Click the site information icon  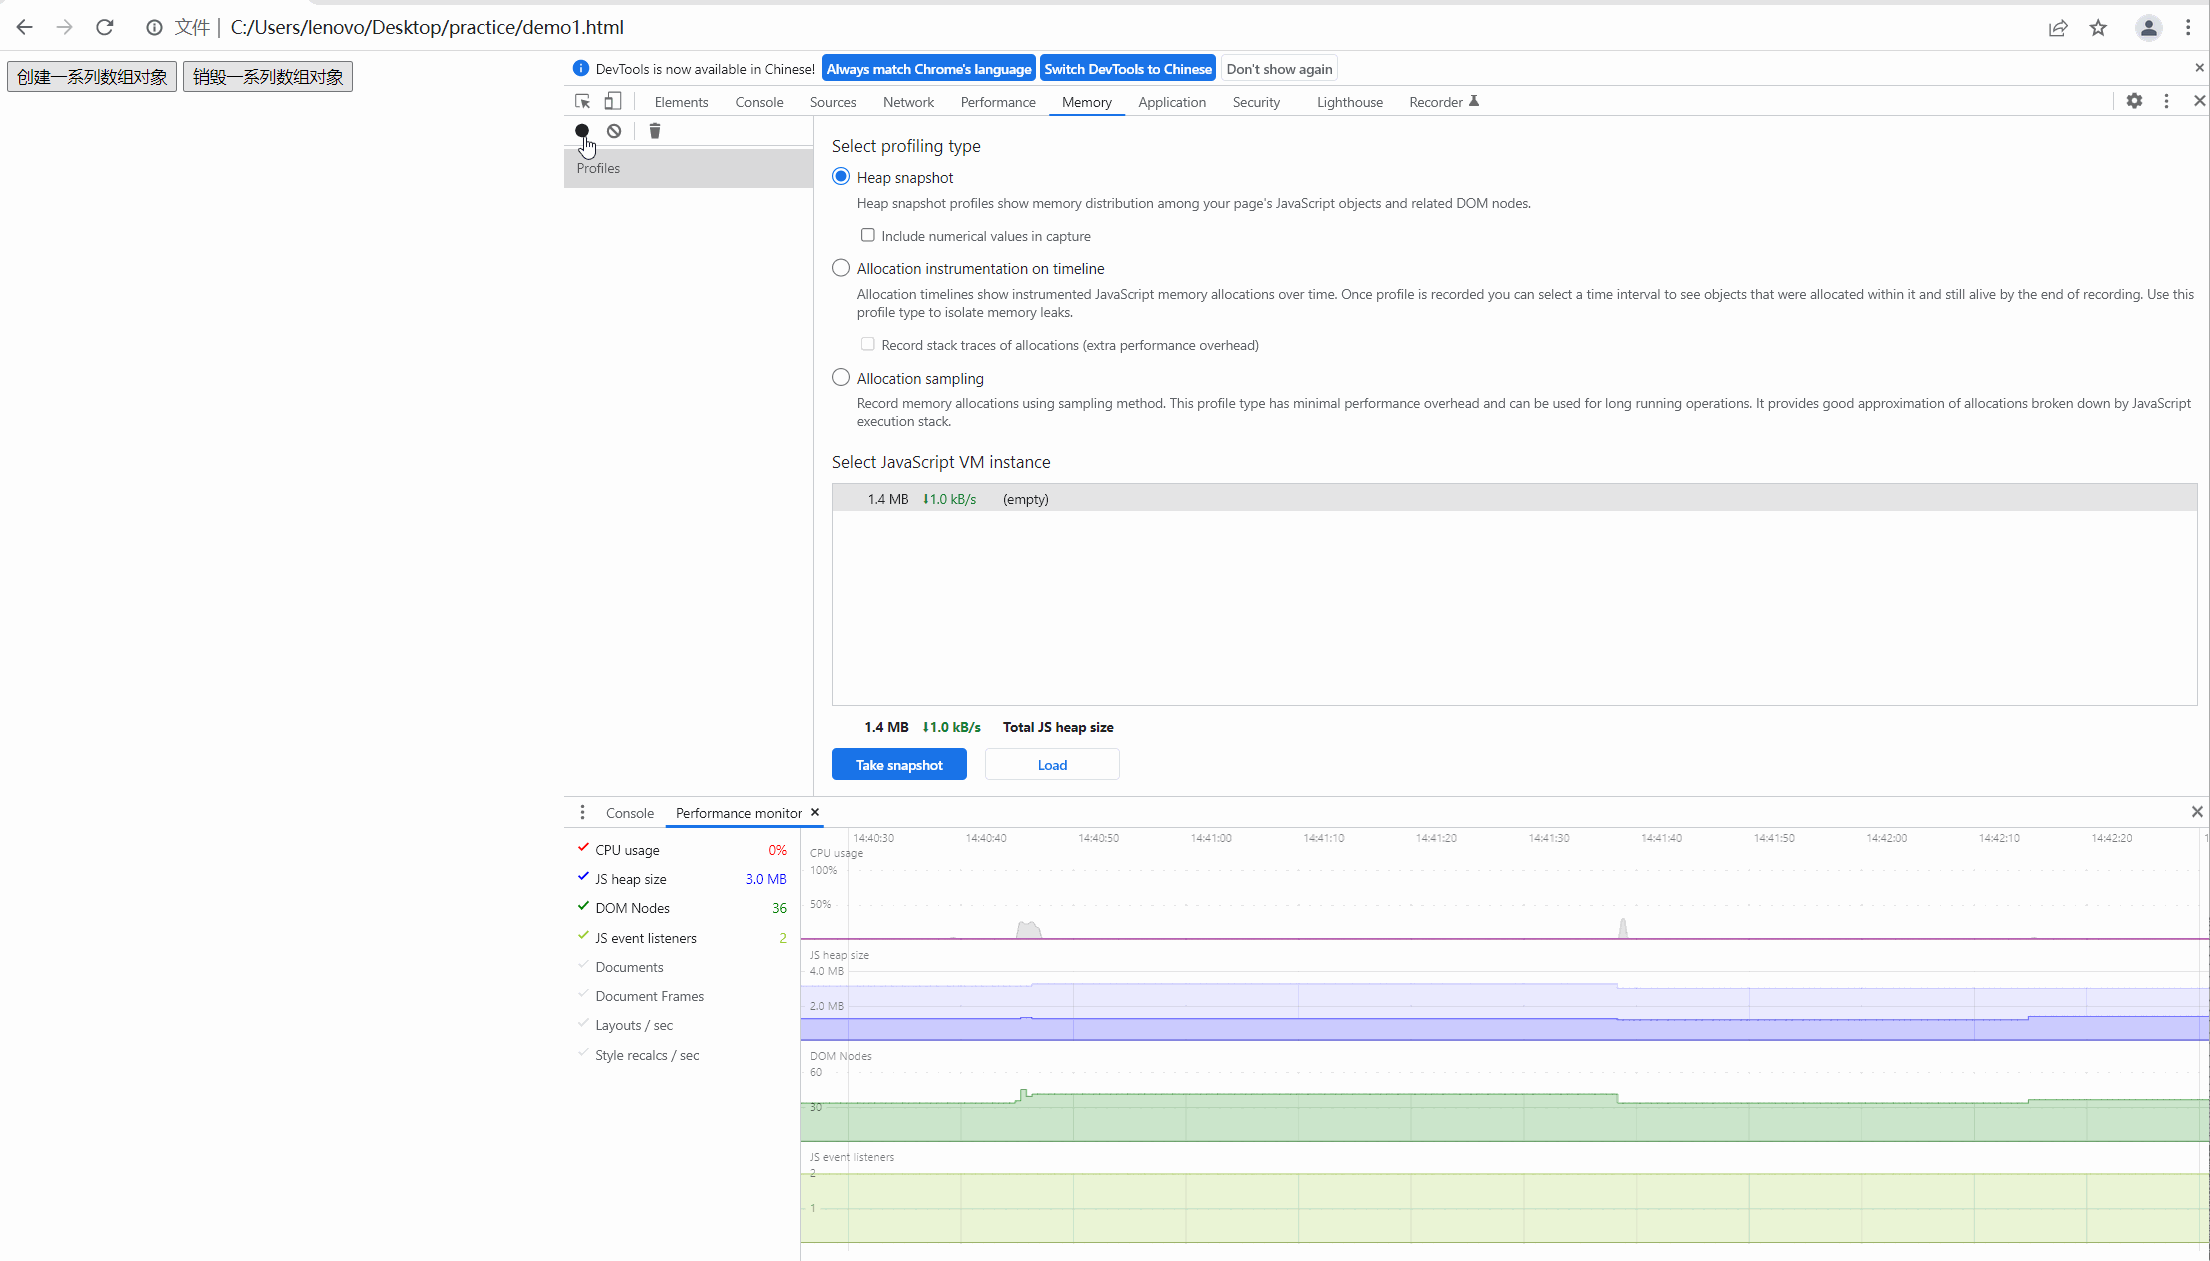coord(154,28)
